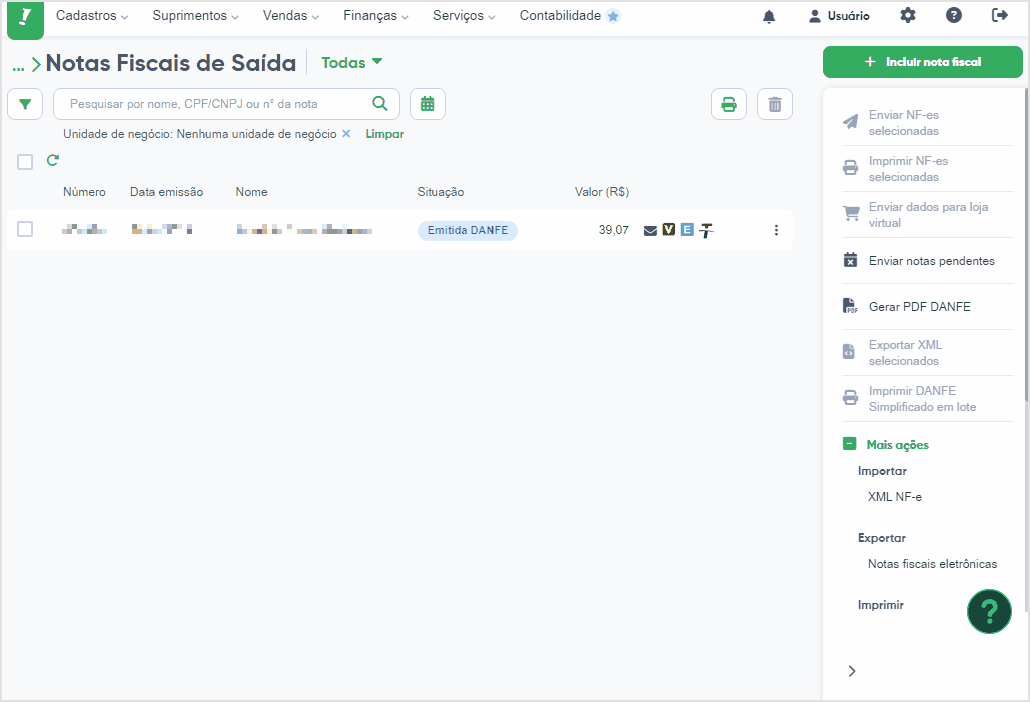This screenshot has width=1030, height=702.
Task: Click the envelope icon in invoice row
Action: tap(650, 230)
